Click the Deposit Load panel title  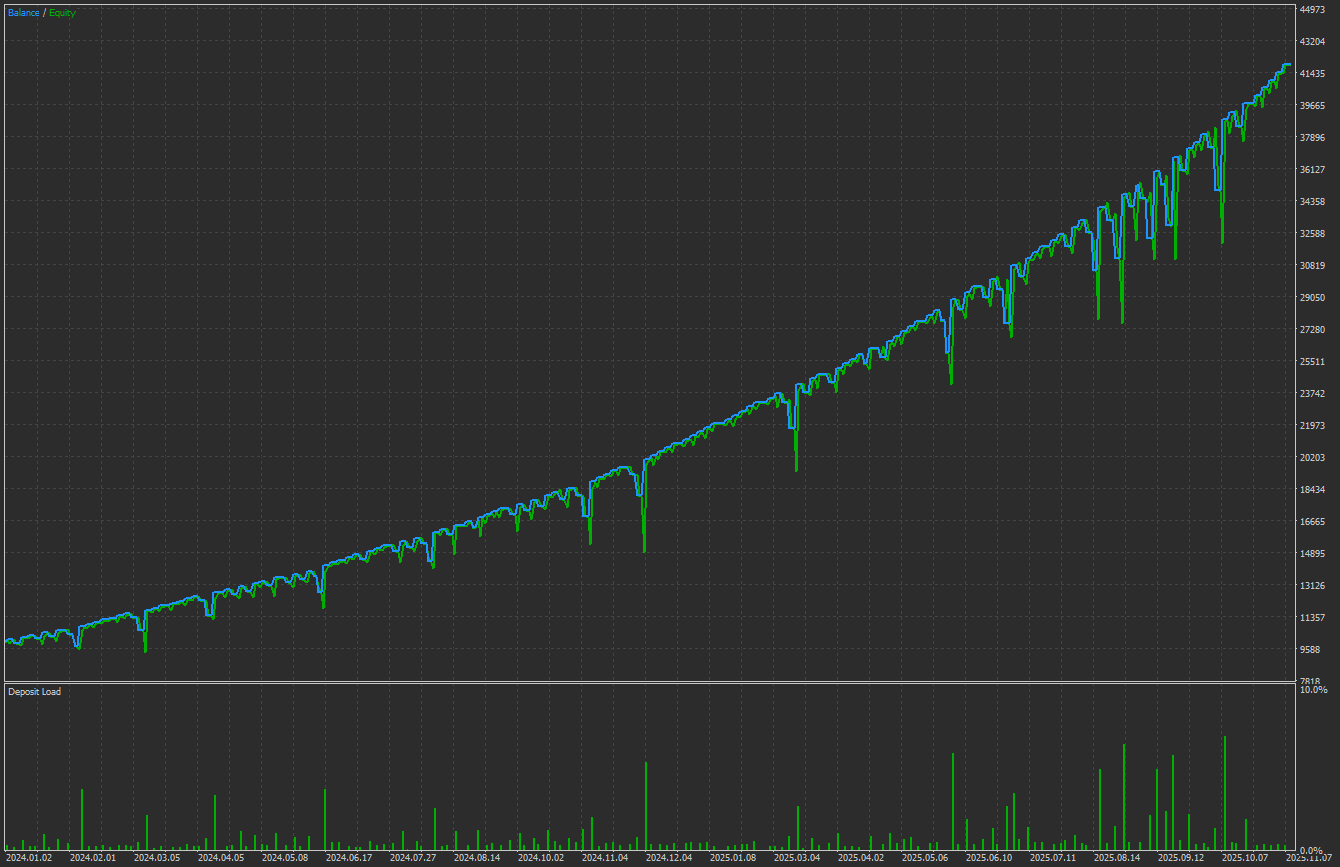point(34,692)
